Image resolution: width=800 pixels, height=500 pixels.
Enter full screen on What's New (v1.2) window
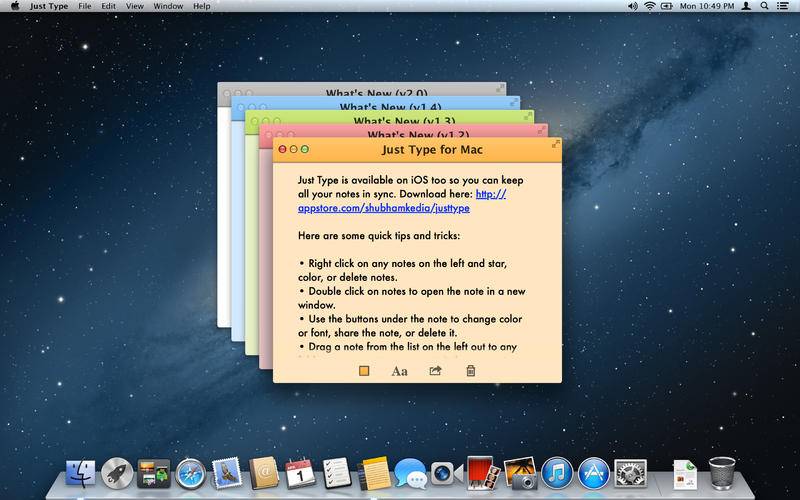coord(542,130)
